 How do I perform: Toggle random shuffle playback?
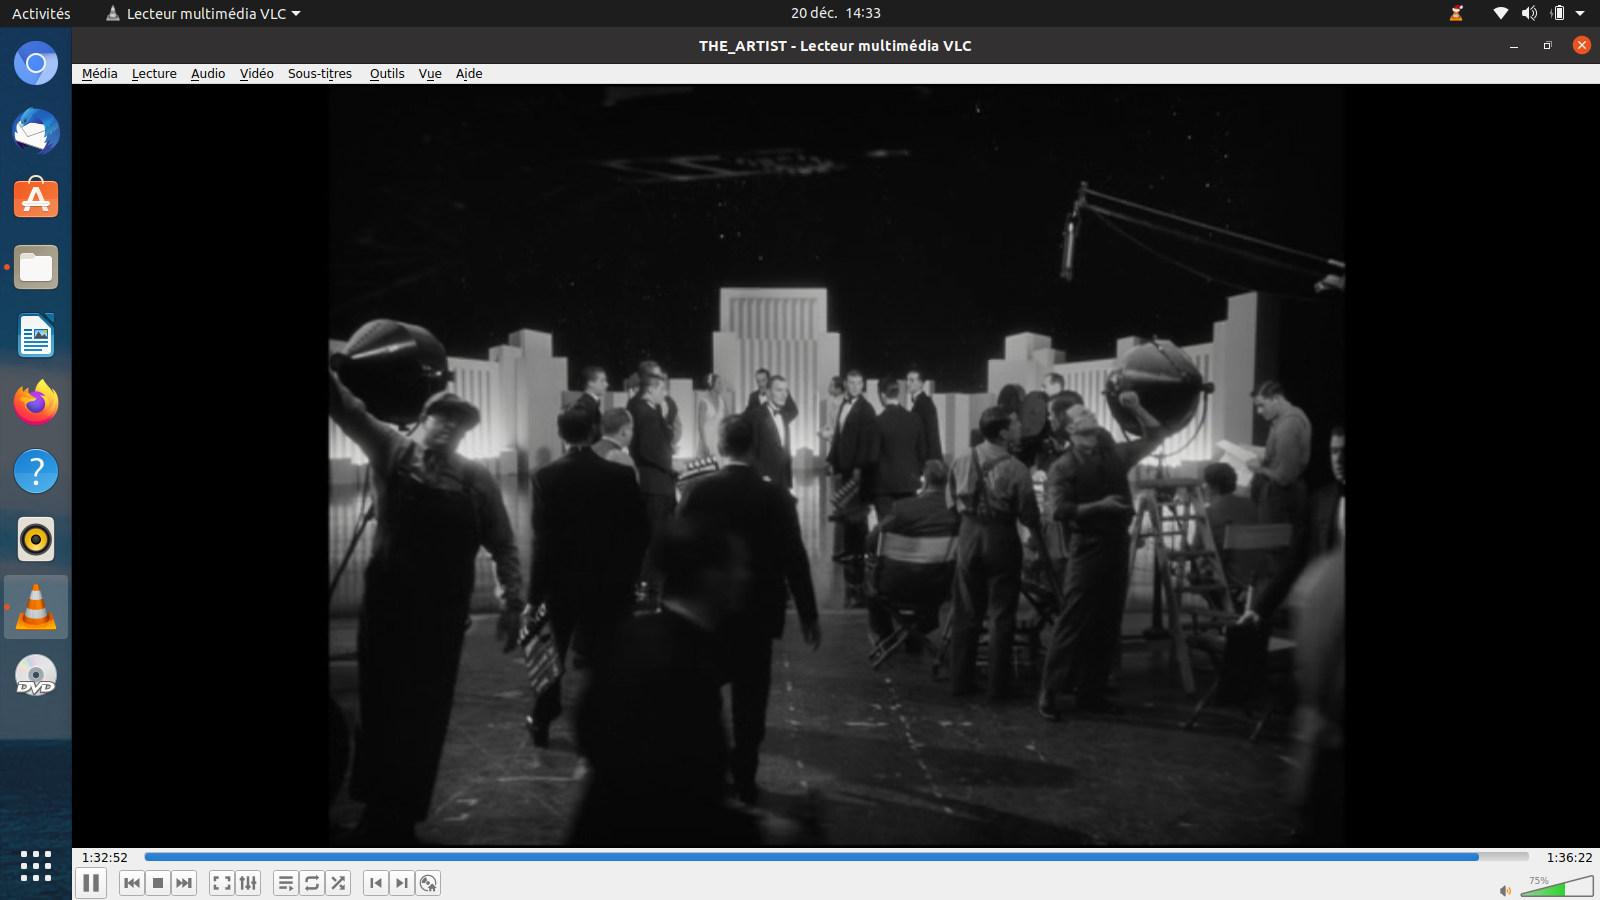click(x=338, y=883)
